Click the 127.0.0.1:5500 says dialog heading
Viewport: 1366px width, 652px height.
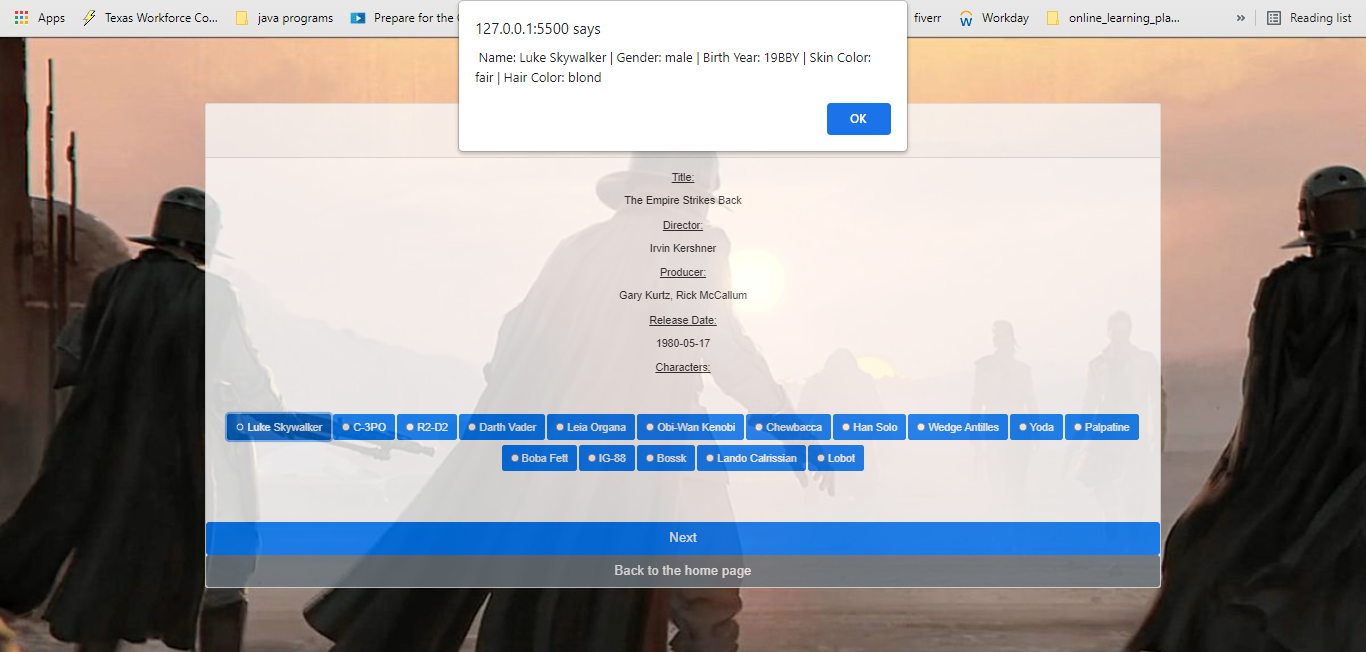coord(538,29)
